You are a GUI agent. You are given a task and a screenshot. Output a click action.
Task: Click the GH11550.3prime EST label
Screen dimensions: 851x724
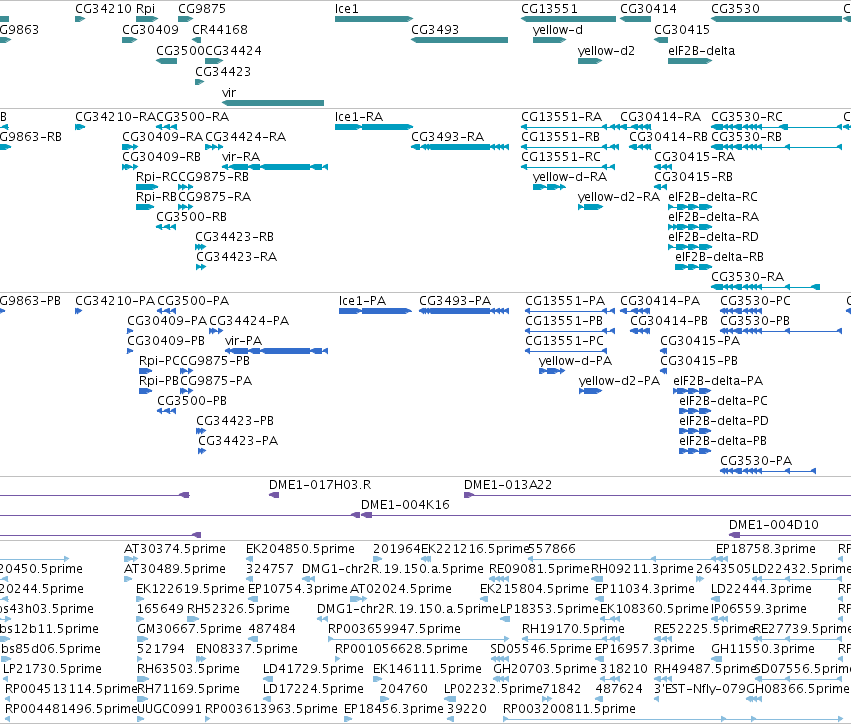click(763, 649)
